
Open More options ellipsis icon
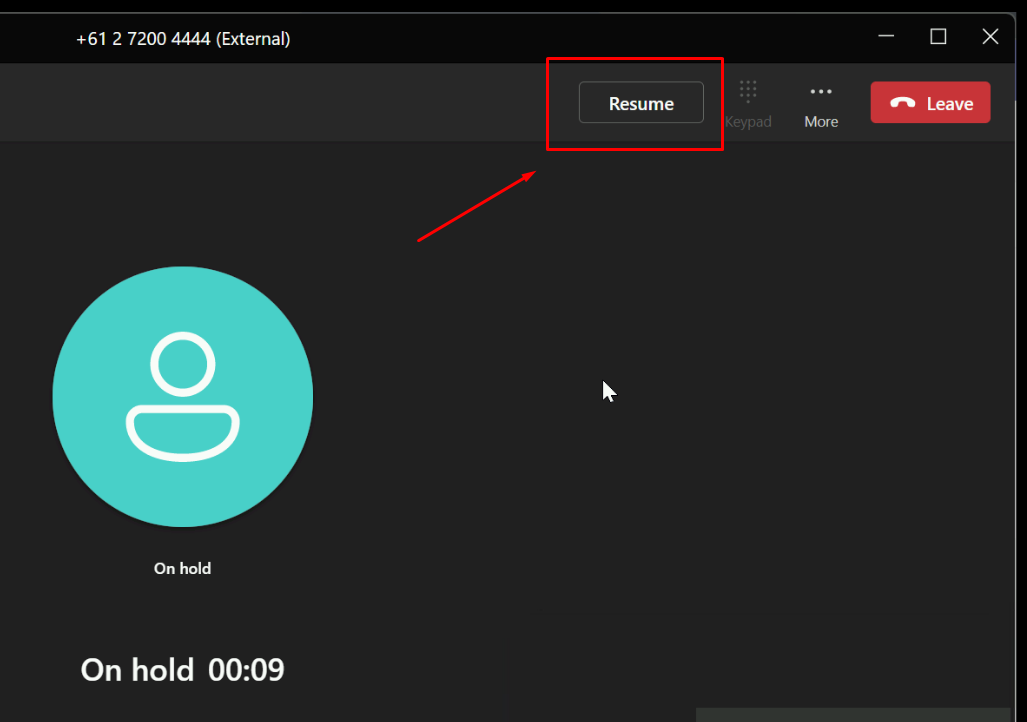[x=821, y=92]
